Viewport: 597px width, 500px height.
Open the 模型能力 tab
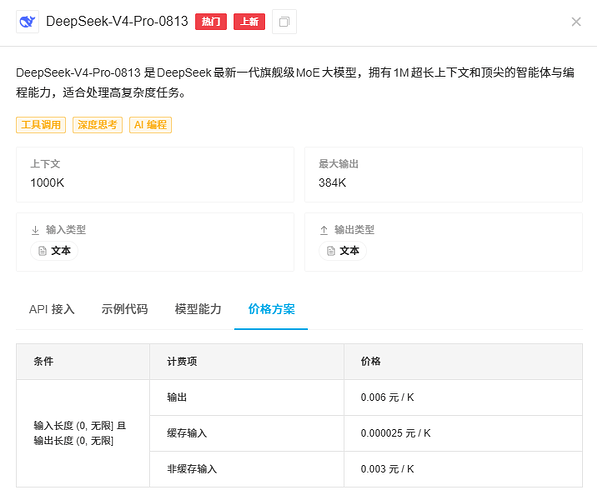(198, 309)
